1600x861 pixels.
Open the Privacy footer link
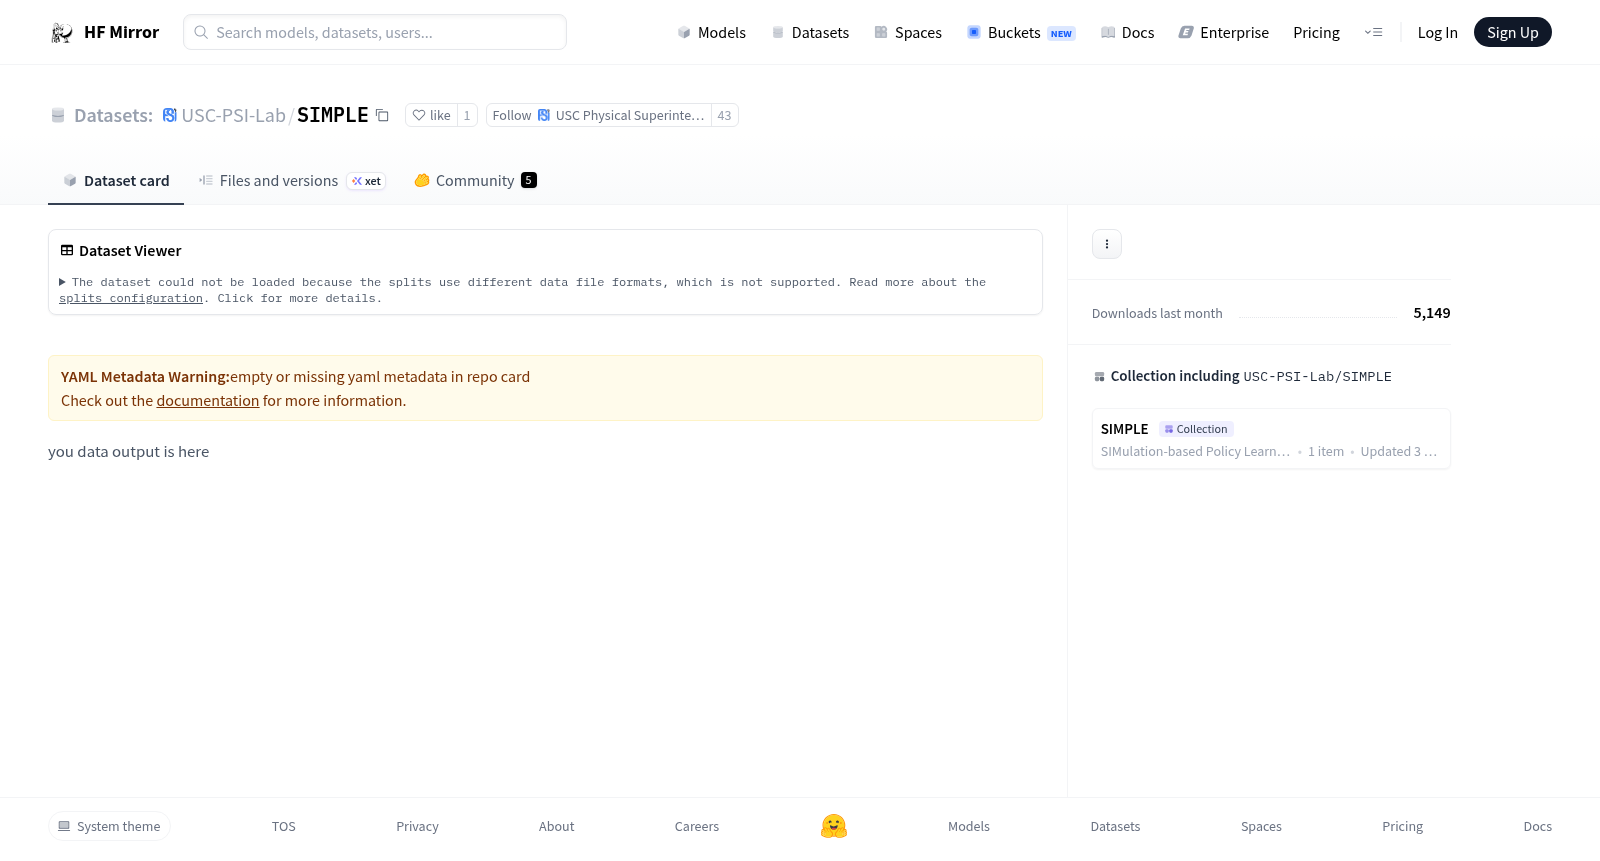coord(417,826)
